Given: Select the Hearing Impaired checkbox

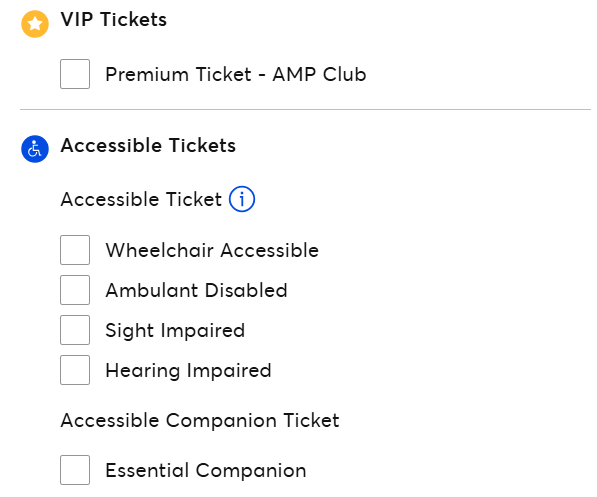Looking at the screenshot, I should click(x=75, y=370).
